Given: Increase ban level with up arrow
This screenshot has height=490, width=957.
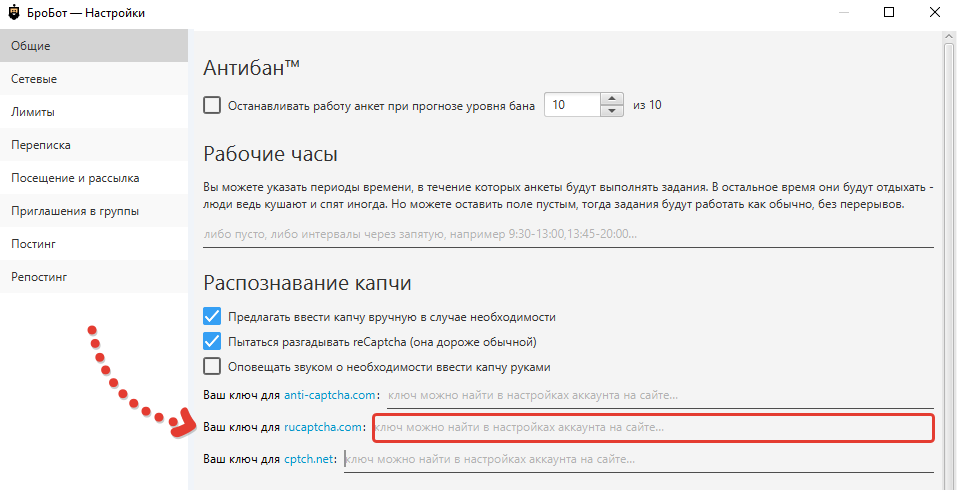Looking at the screenshot, I should tap(612, 99).
